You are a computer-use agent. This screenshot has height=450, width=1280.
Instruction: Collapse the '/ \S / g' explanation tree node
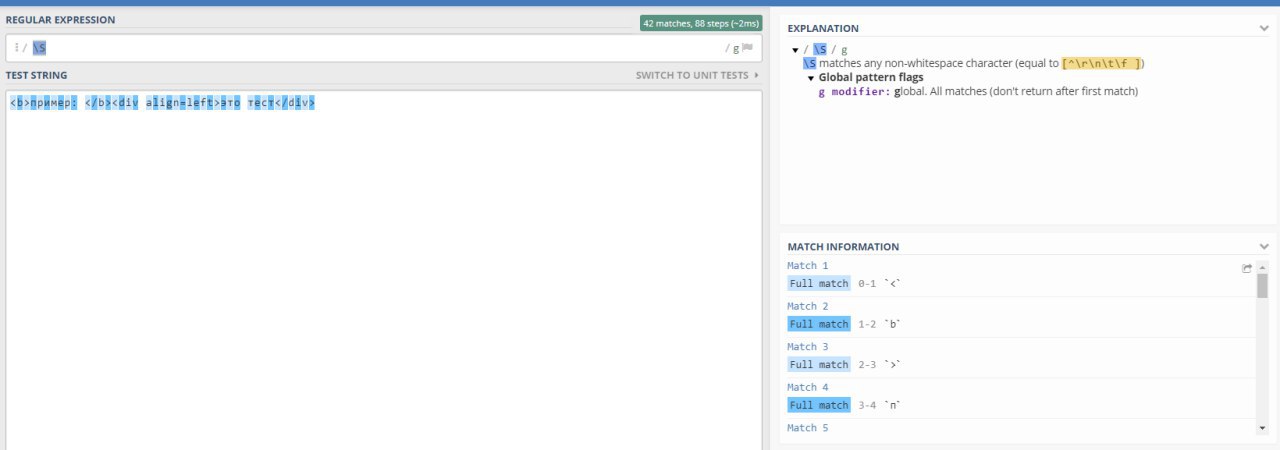[x=795, y=49]
